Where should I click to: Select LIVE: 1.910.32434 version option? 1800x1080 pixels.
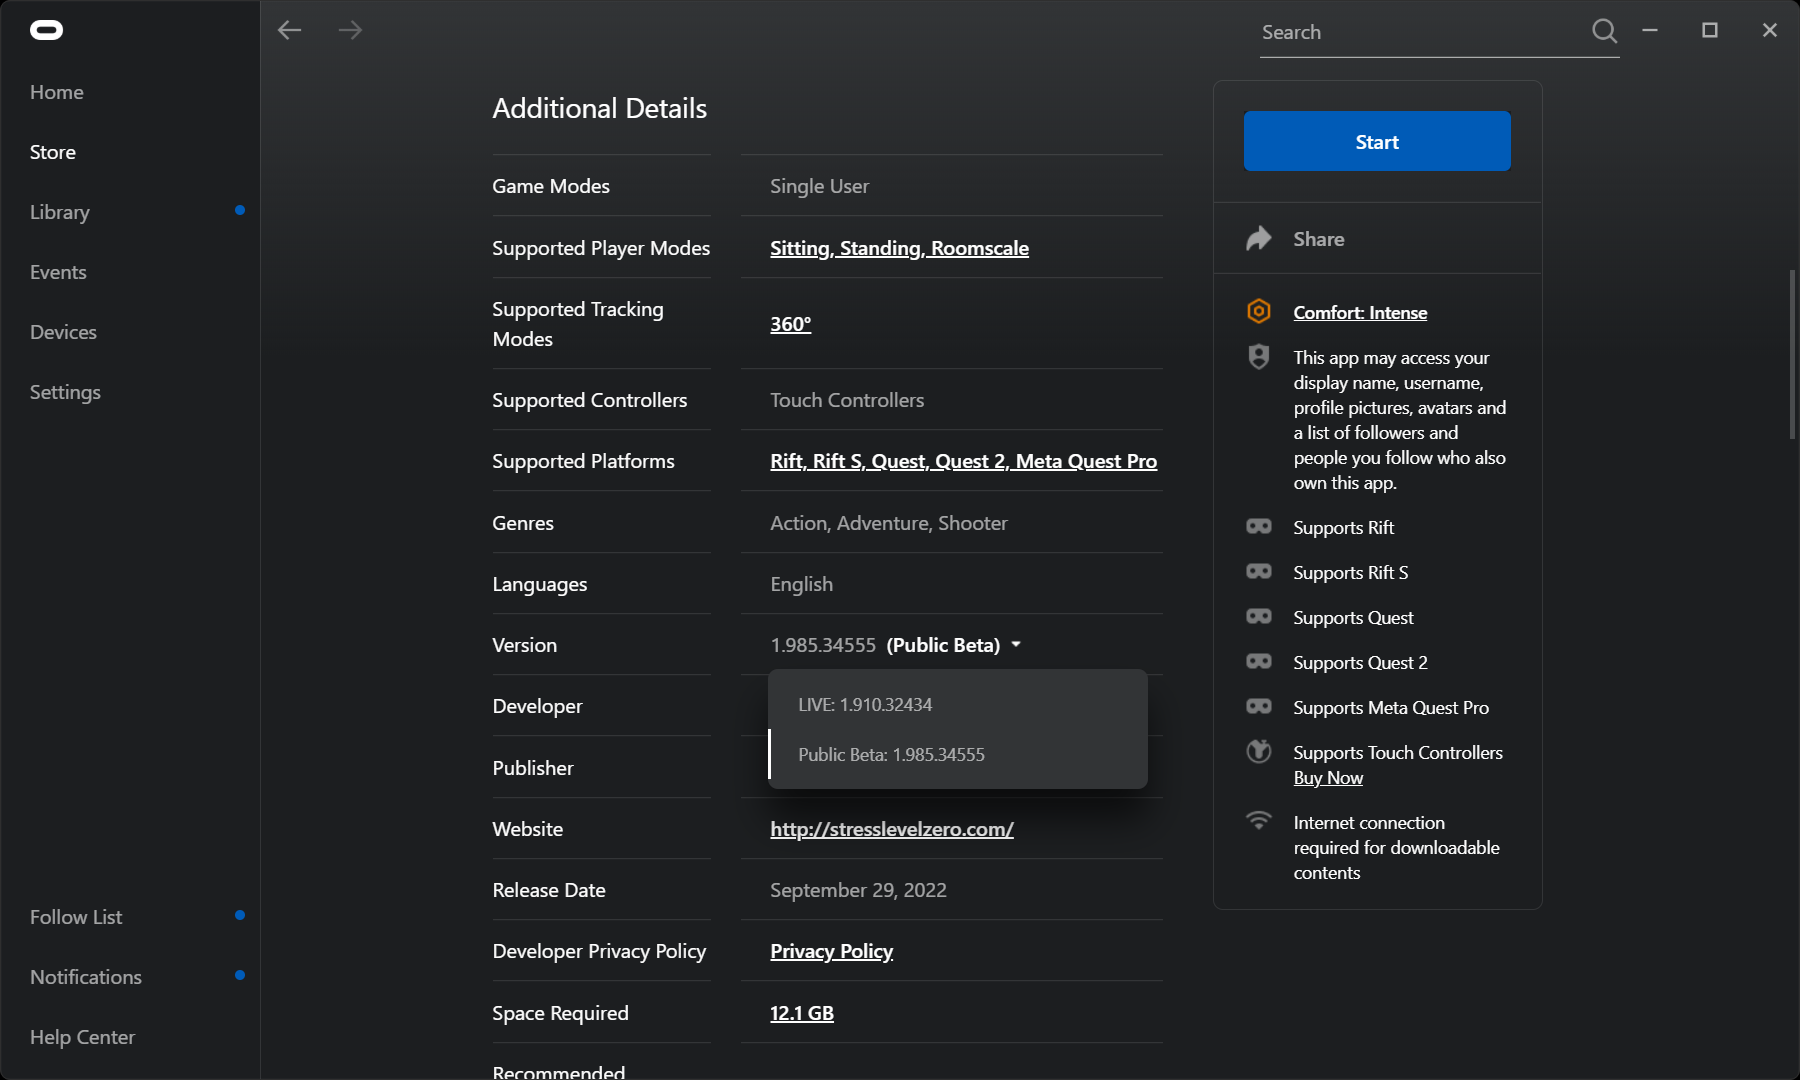click(865, 705)
